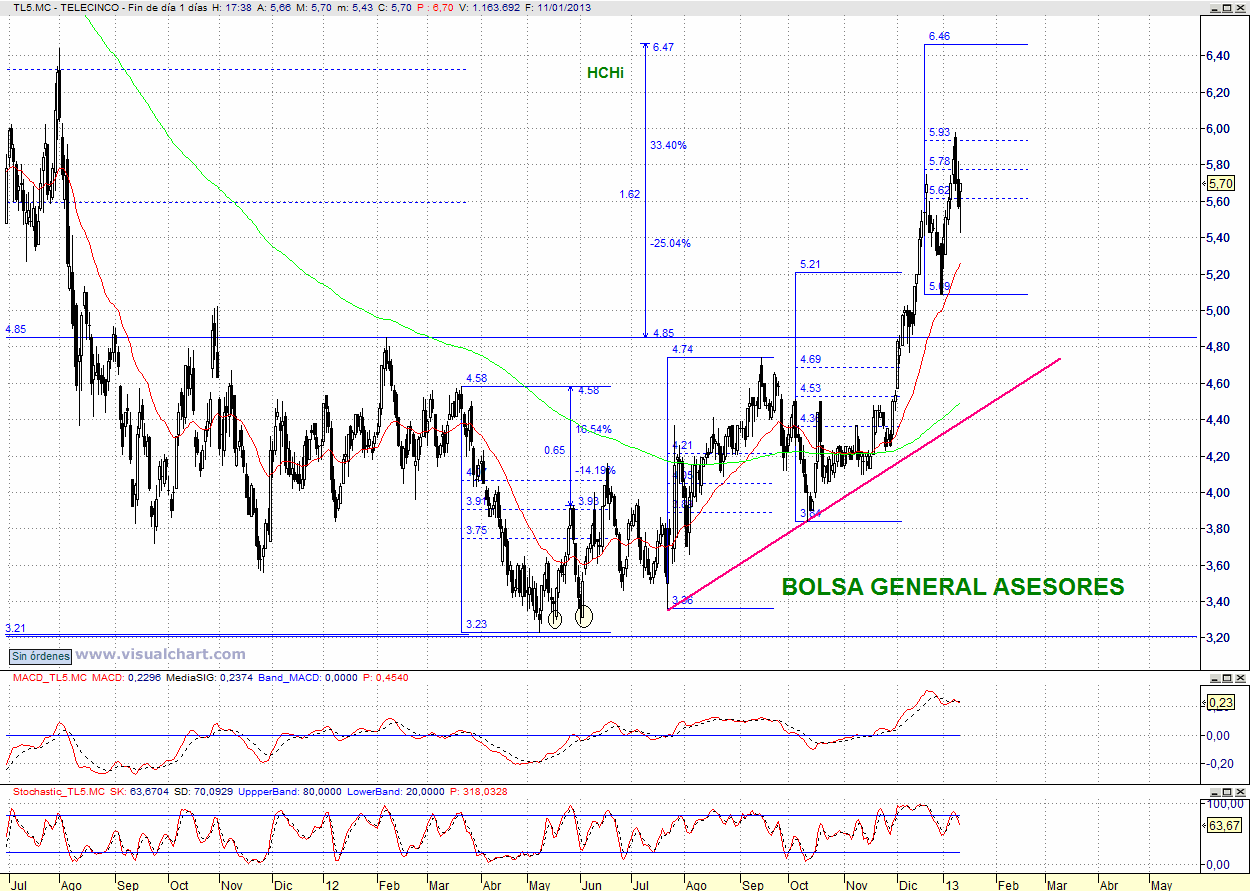The image size is (1250, 891).
Task: Click the red "P : 6,70" value
Action: [x=433, y=7]
